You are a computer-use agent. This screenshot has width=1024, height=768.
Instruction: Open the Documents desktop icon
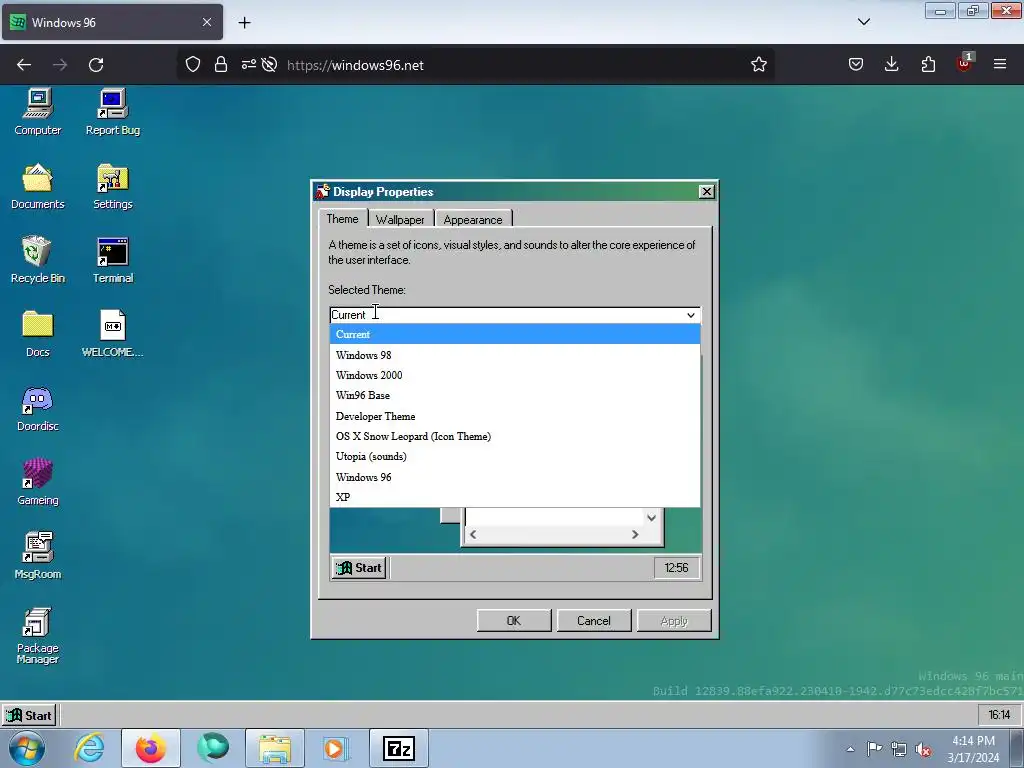pos(38,186)
